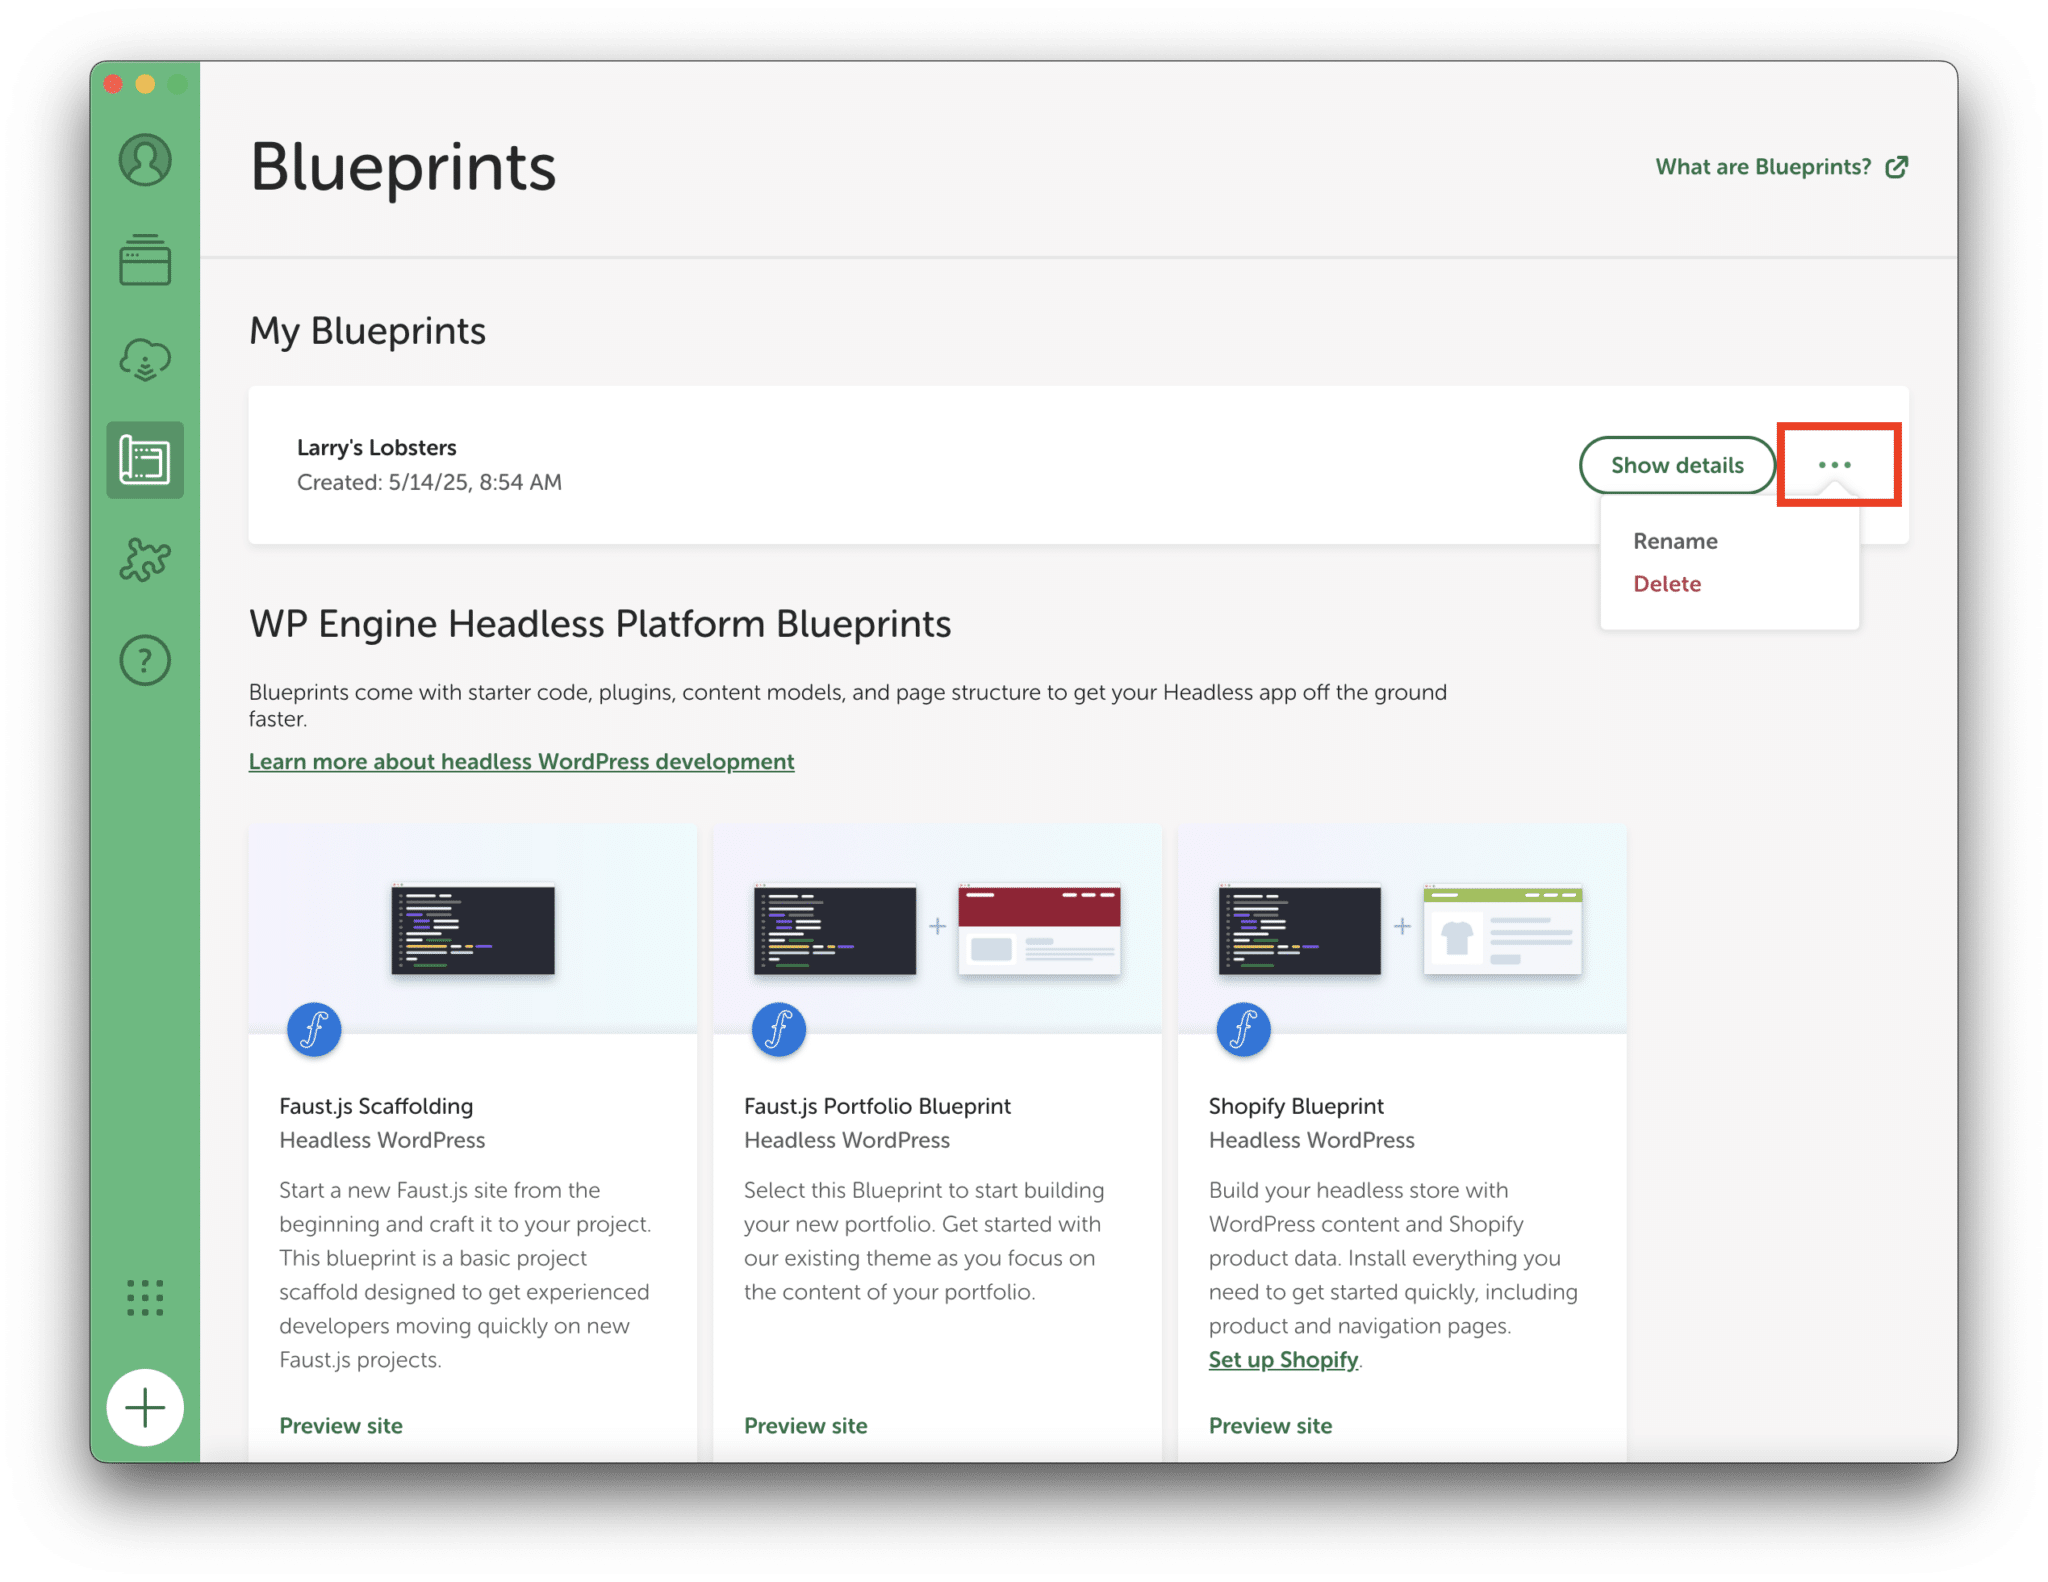Open the apps grid icon near bottom sidebar
This screenshot has width=2048, height=1582.
coord(145,1299)
